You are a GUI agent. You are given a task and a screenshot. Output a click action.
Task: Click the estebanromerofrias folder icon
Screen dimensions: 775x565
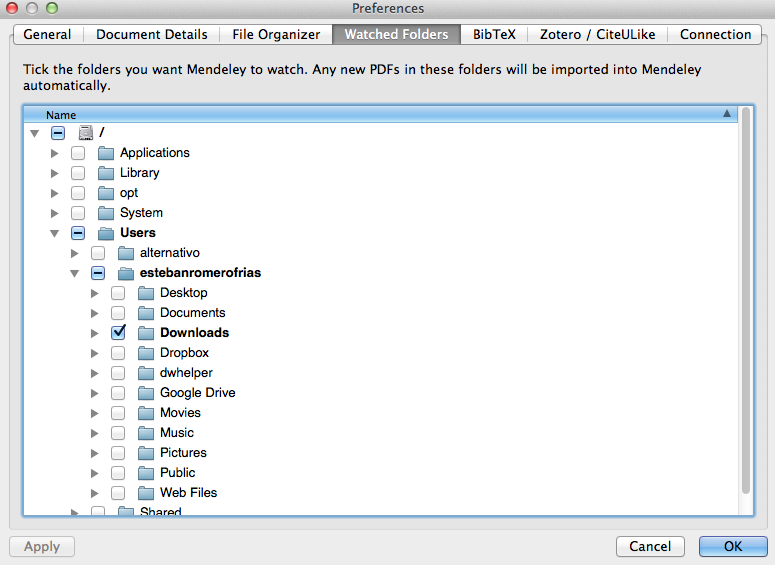pos(126,273)
